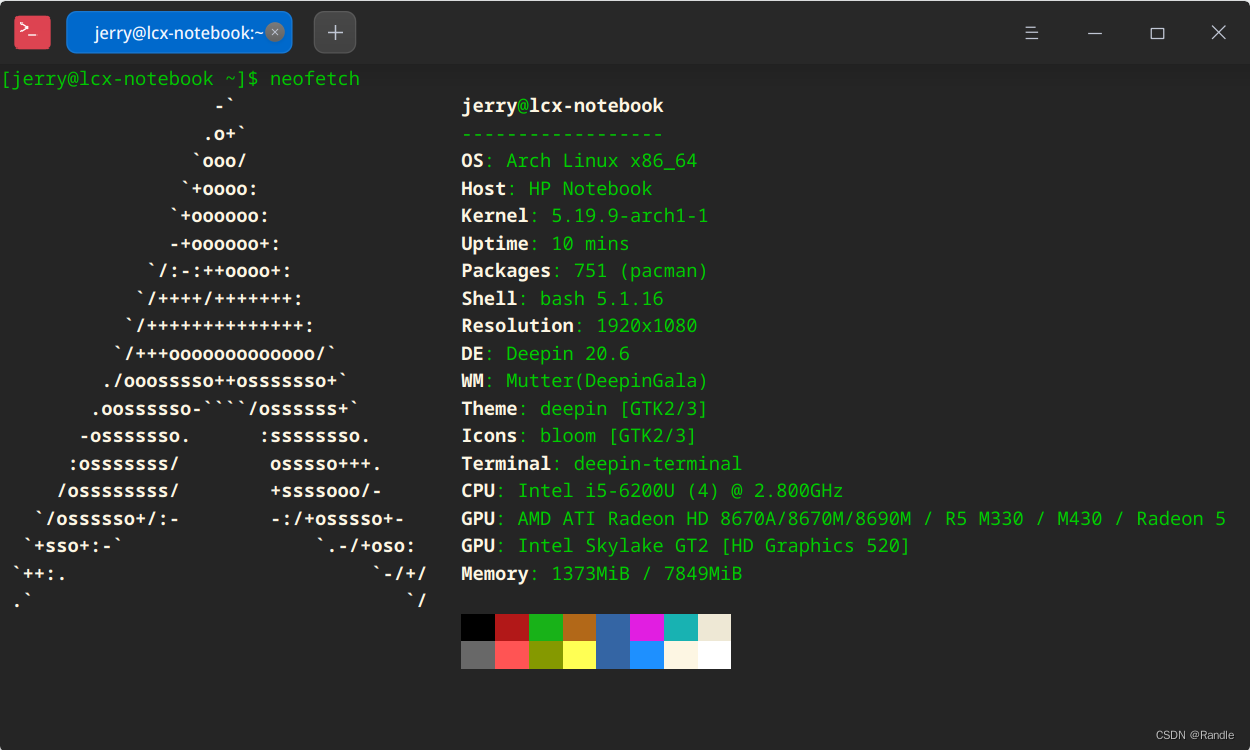Click the DE value Deepin 20.6
Screen dimensions: 1250x750
click(568, 354)
